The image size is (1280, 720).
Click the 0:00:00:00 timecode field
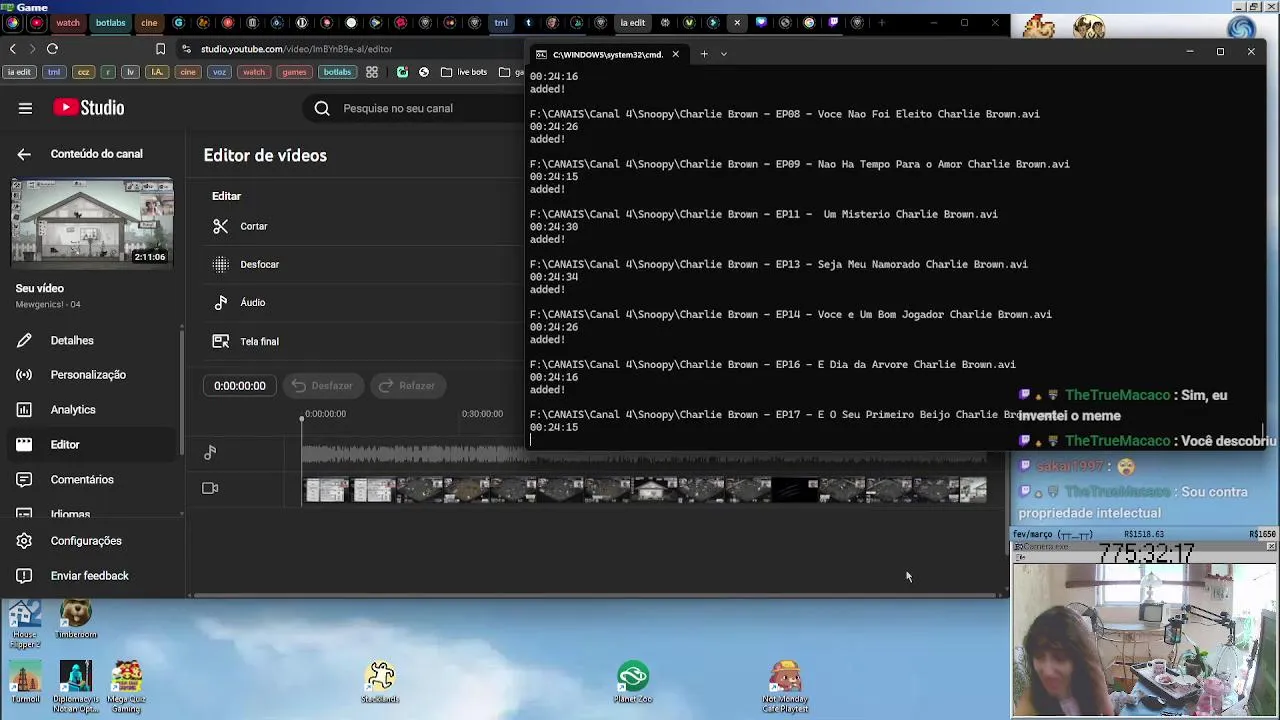pyautogui.click(x=240, y=386)
